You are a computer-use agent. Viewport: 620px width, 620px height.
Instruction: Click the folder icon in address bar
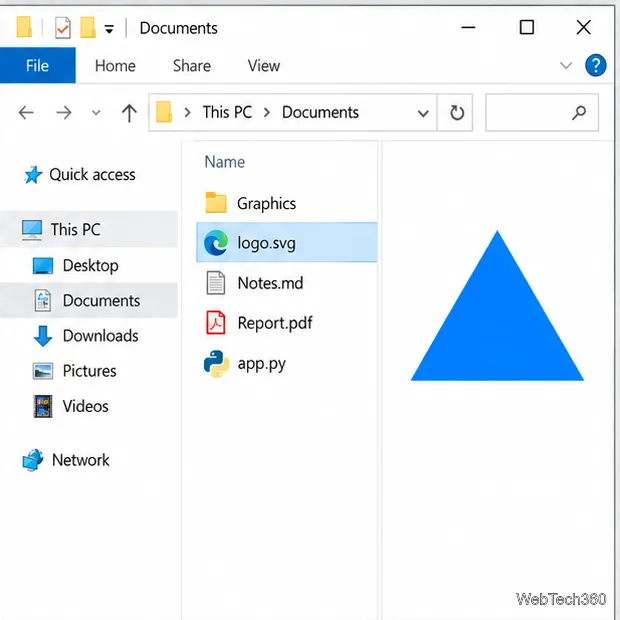click(164, 112)
